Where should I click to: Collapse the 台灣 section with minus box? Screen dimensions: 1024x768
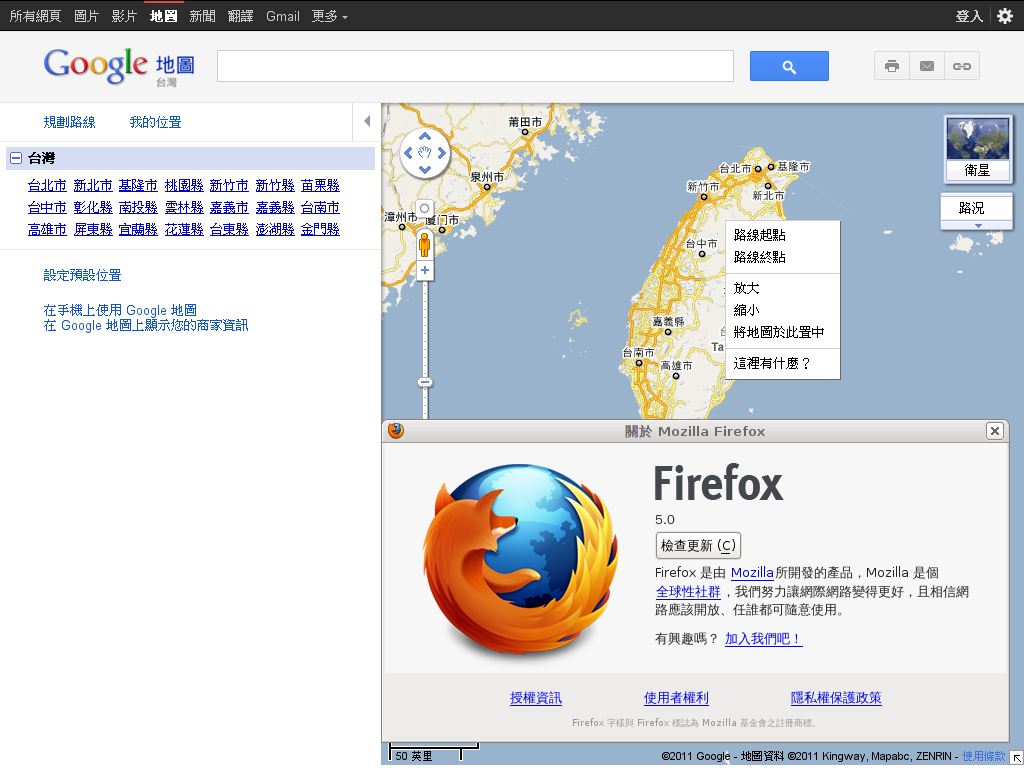16,158
